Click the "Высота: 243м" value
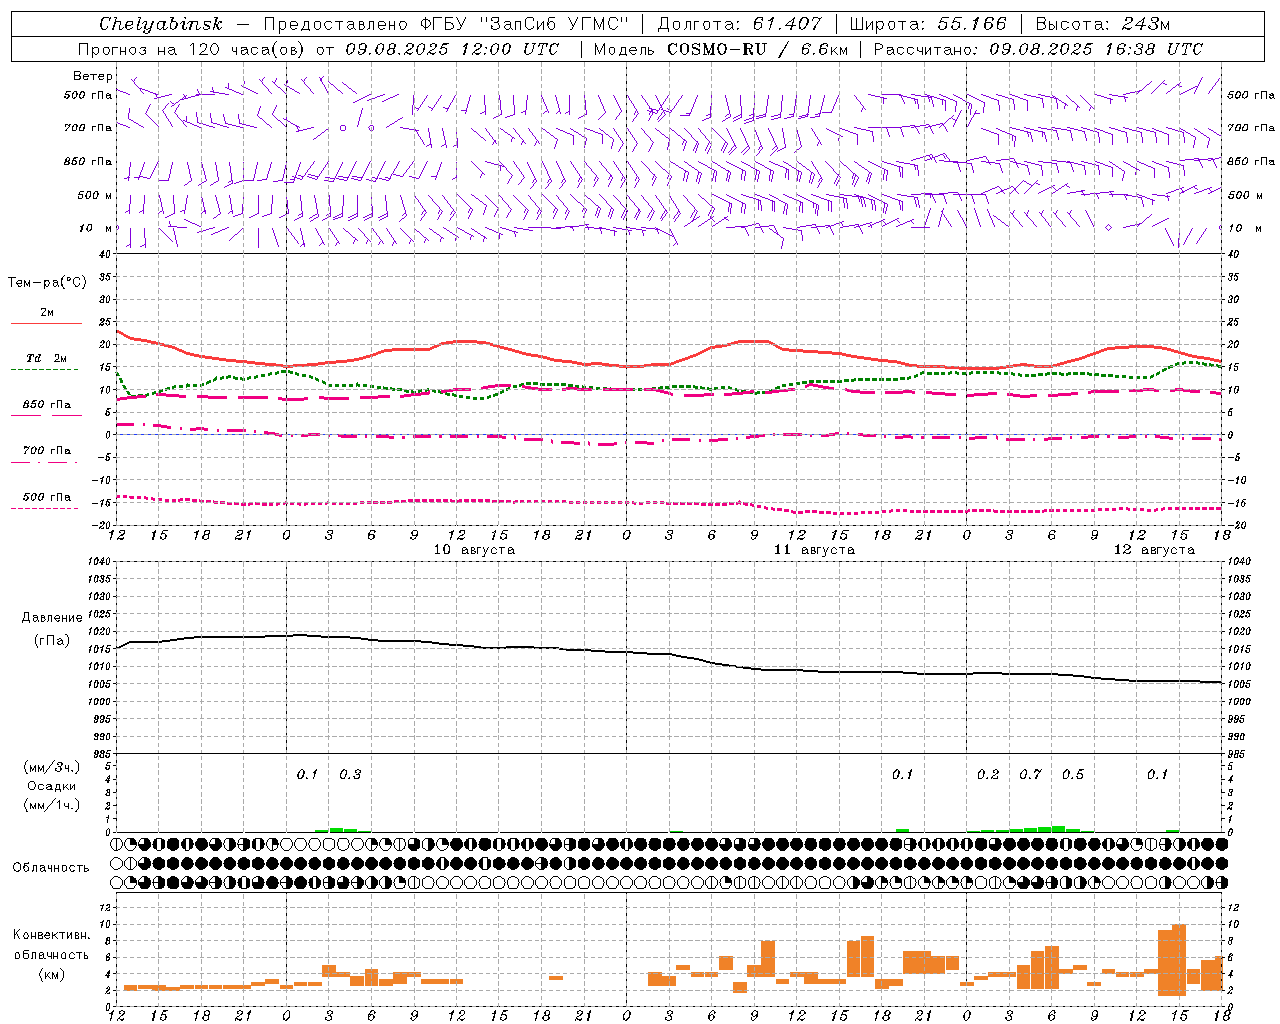The image size is (1280, 1024). click(x=1102, y=24)
